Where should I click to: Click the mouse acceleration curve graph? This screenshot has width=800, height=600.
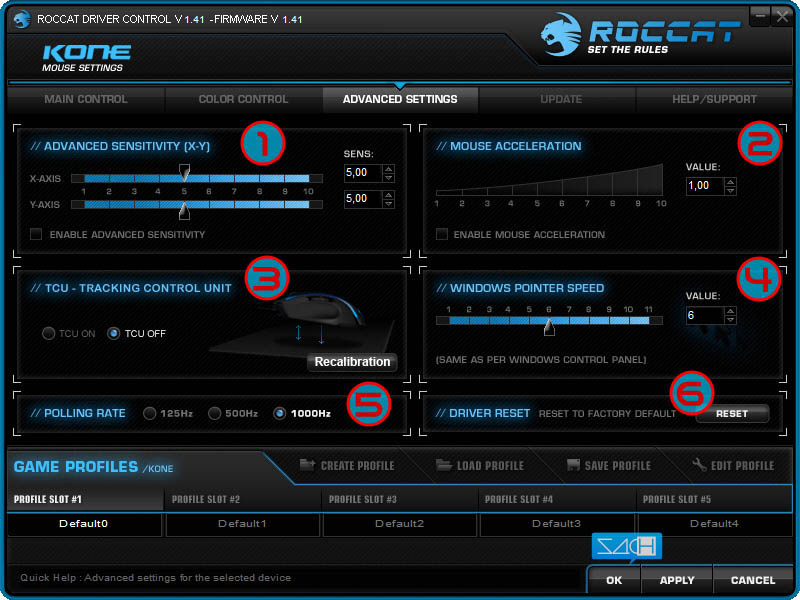tap(549, 180)
